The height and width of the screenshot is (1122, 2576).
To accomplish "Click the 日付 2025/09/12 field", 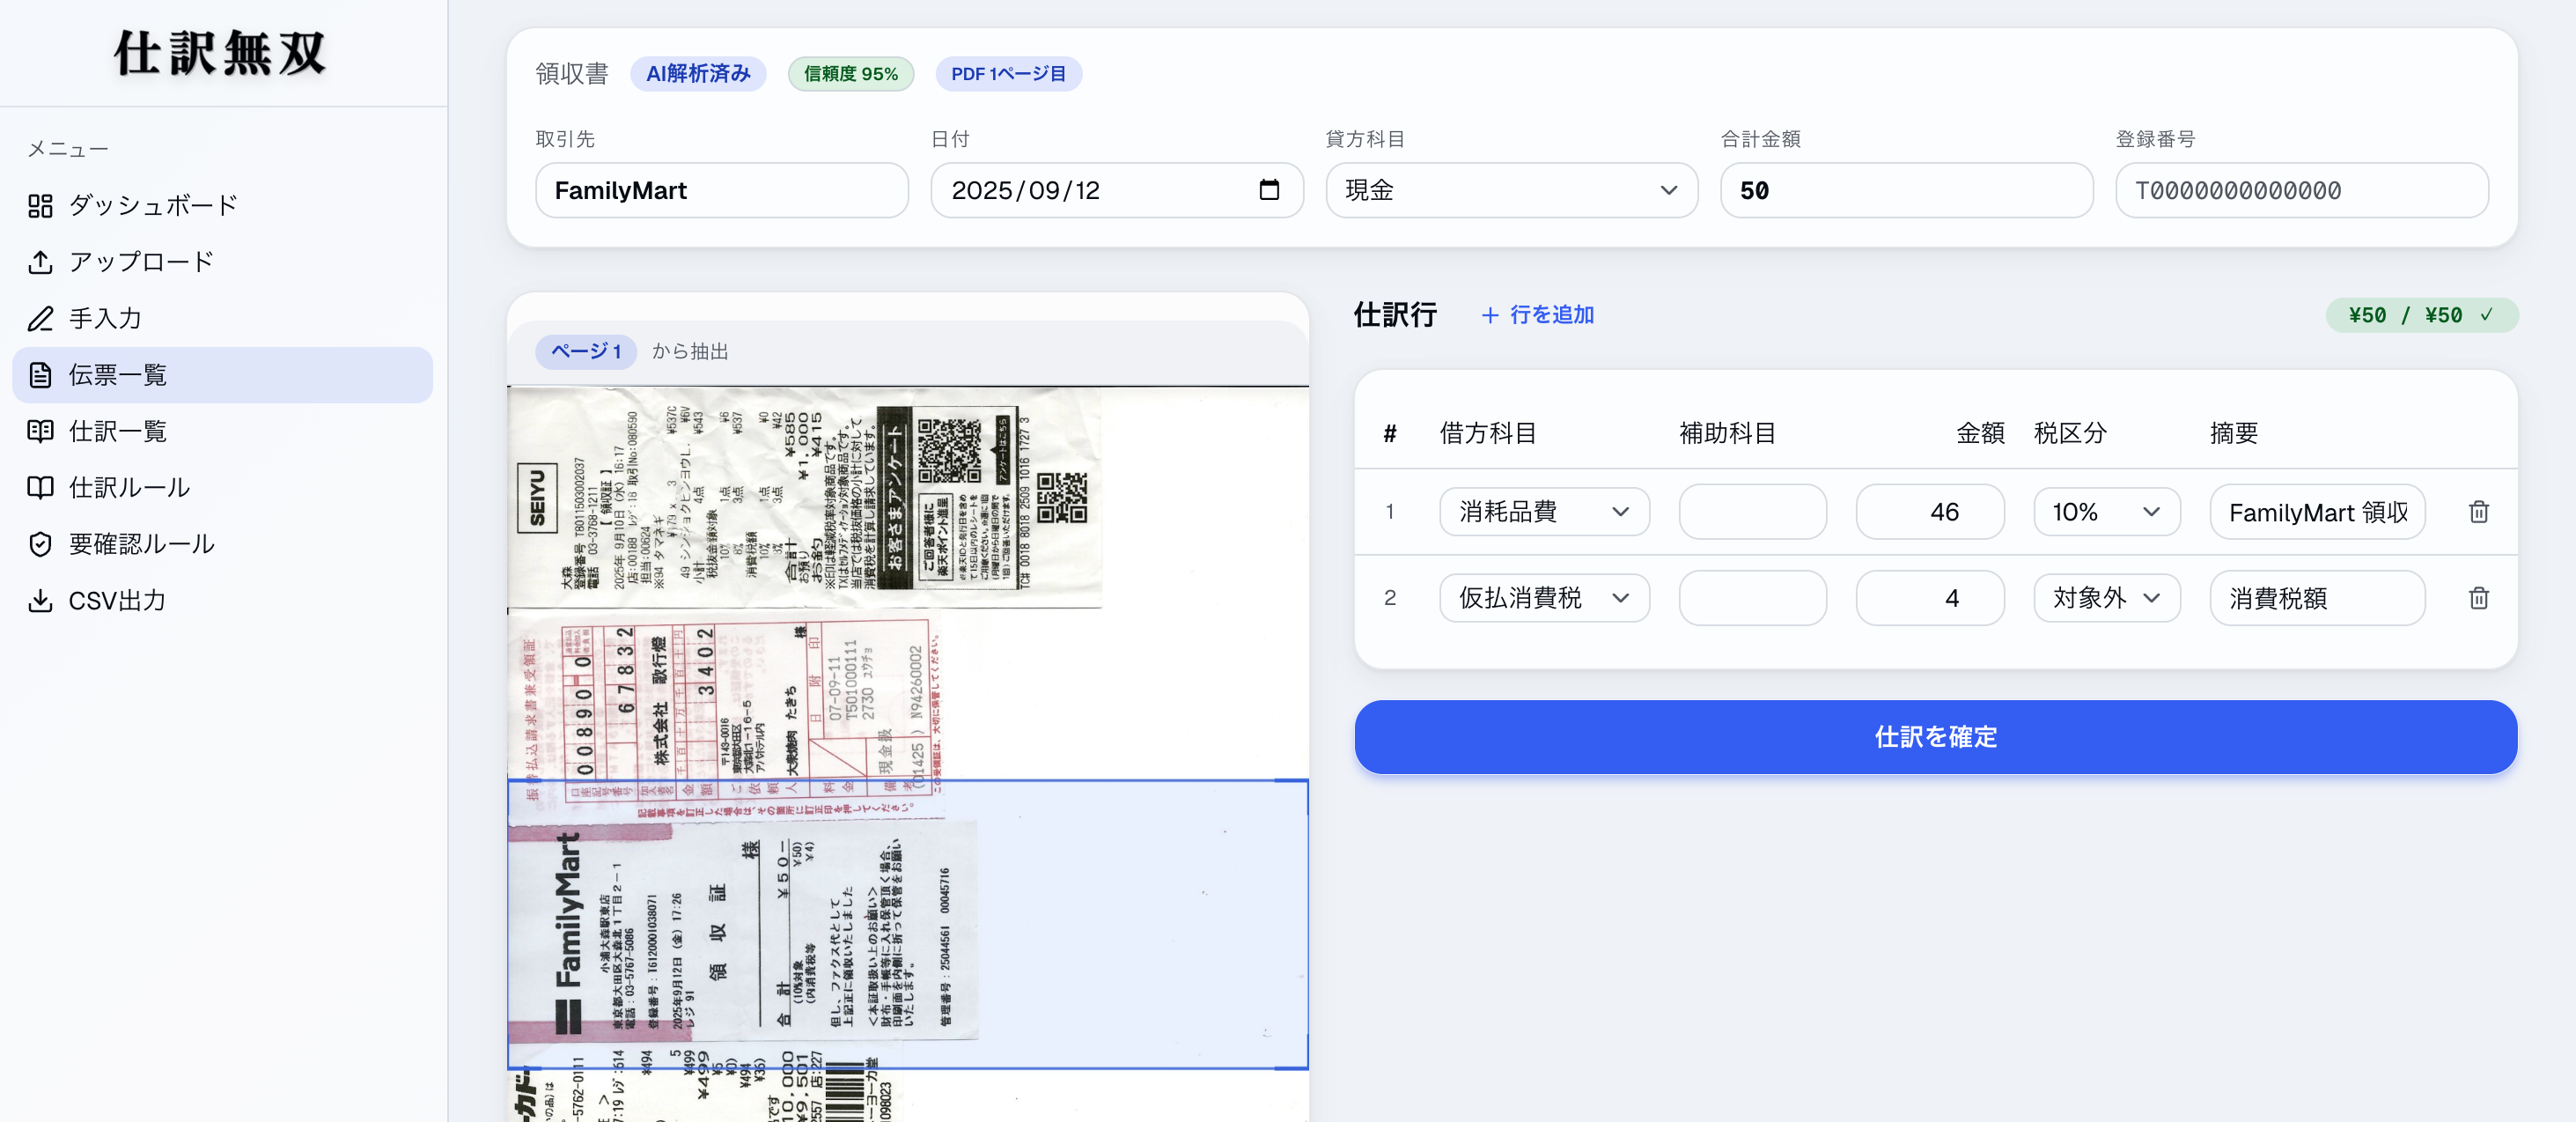I will pos(1117,190).
